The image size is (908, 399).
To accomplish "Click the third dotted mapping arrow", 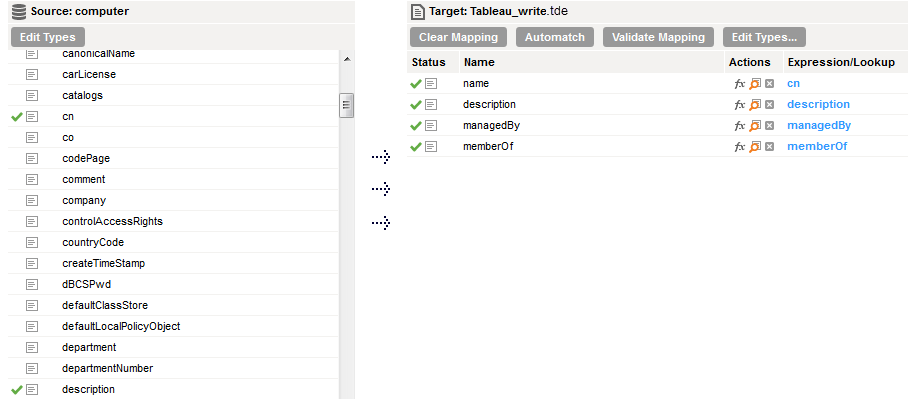I will (380, 222).
